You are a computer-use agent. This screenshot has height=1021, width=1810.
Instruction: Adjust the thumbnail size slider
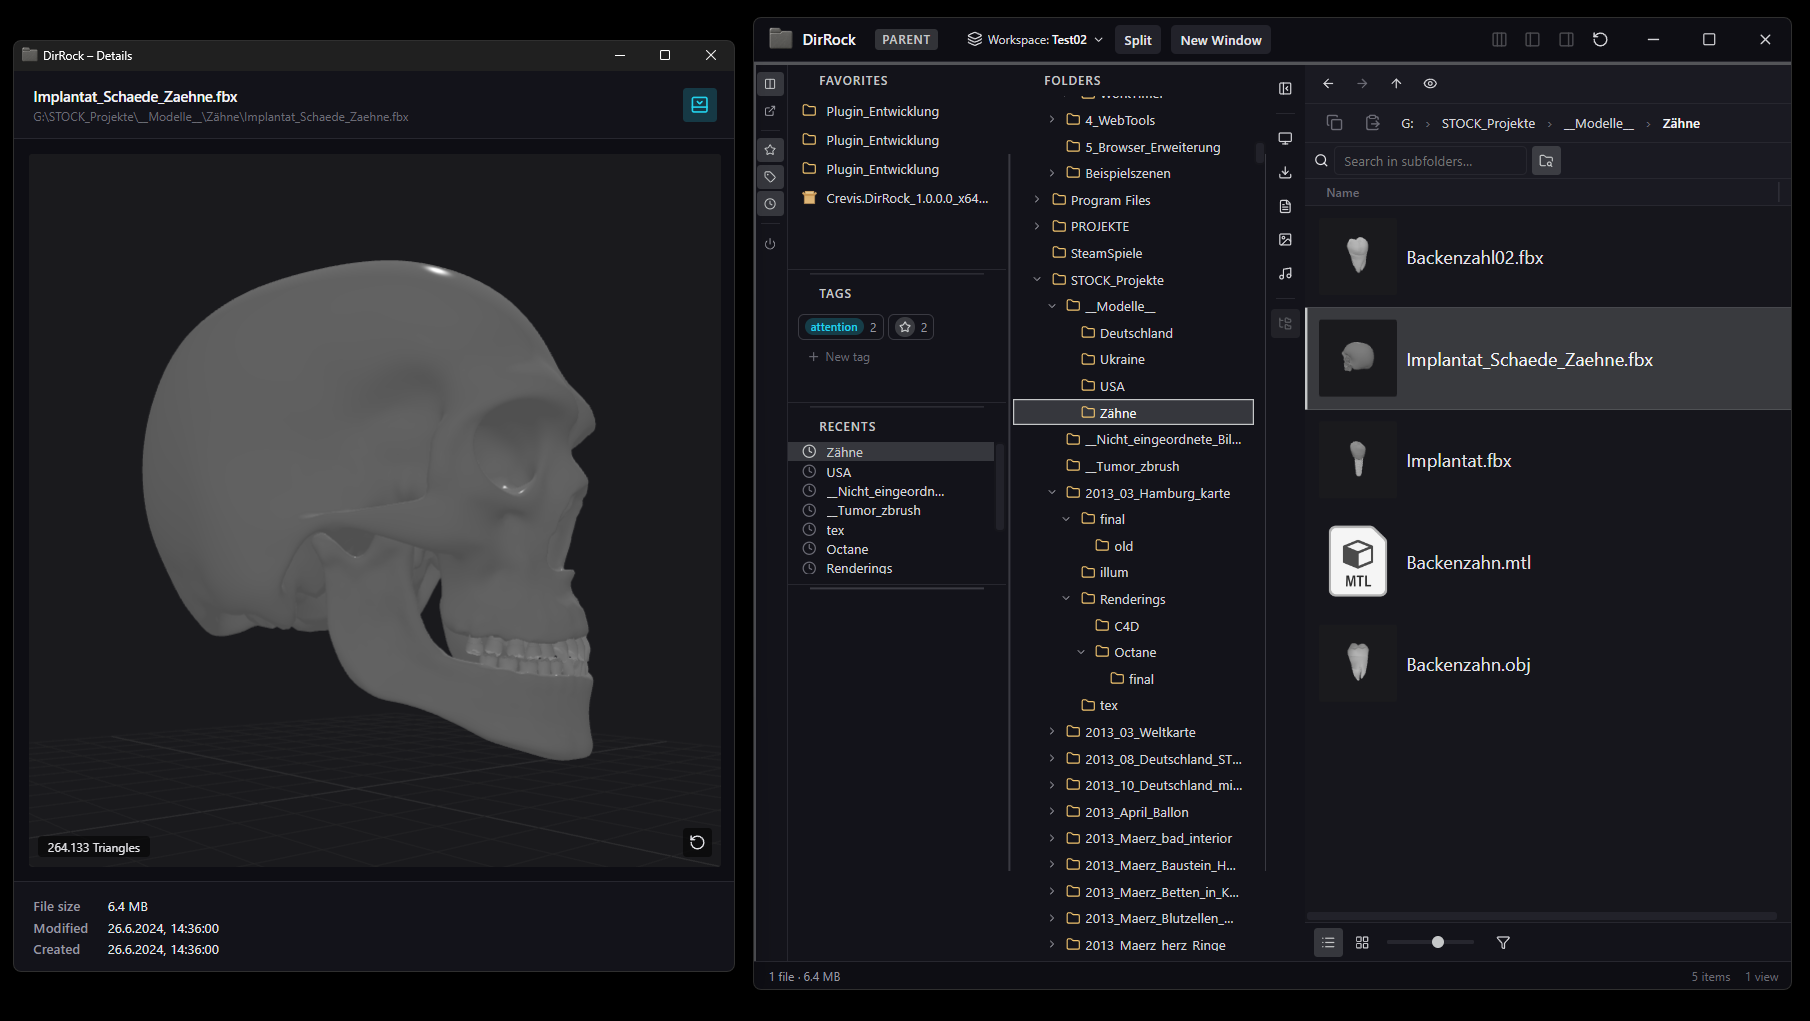[1437, 942]
